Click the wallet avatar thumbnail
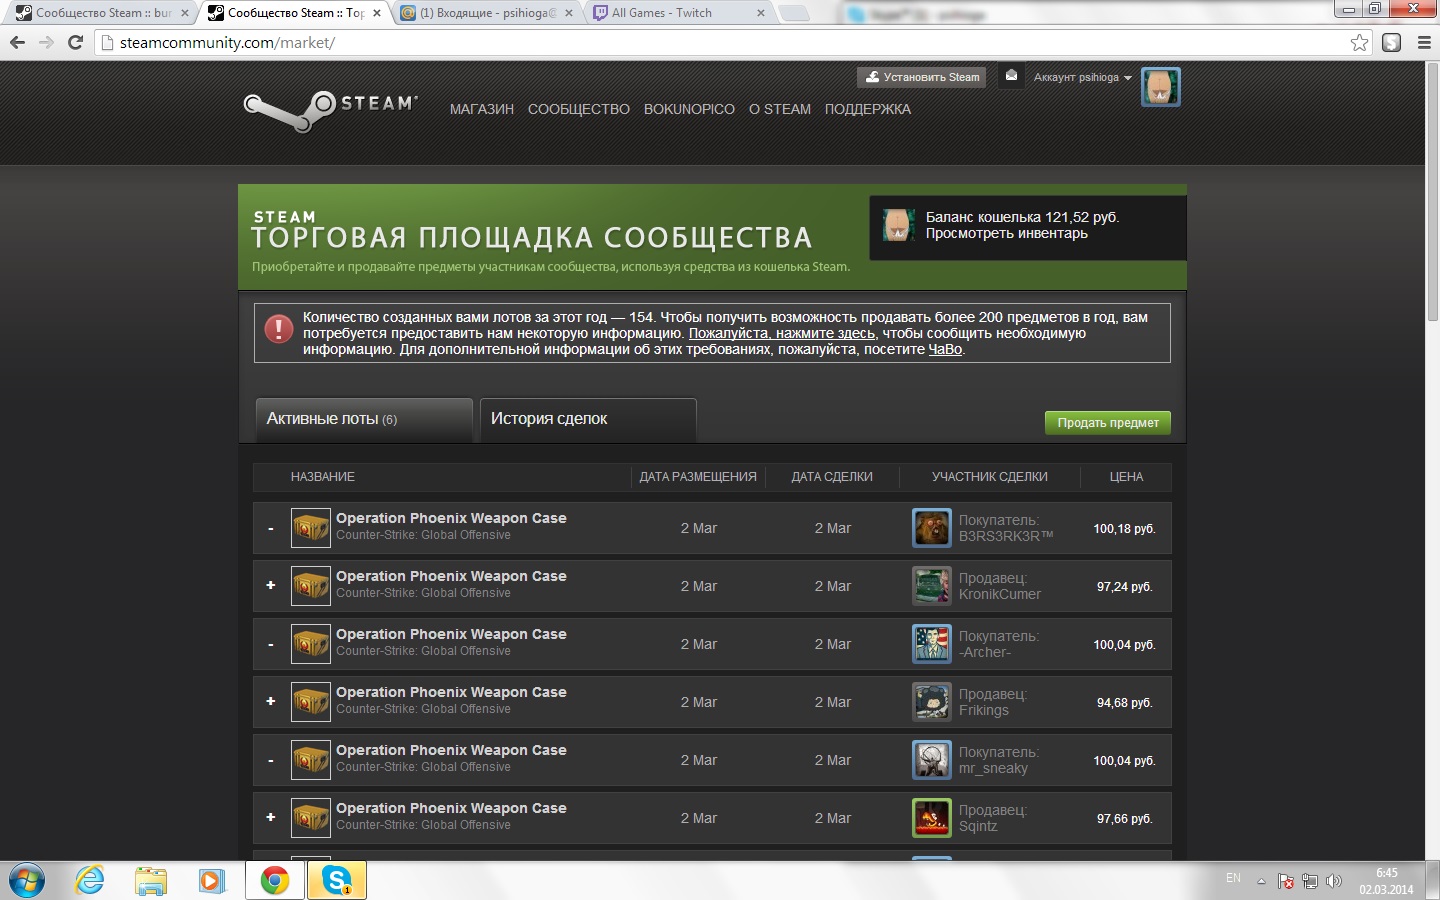Screen dimensions: 1440x900 [898, 225]
